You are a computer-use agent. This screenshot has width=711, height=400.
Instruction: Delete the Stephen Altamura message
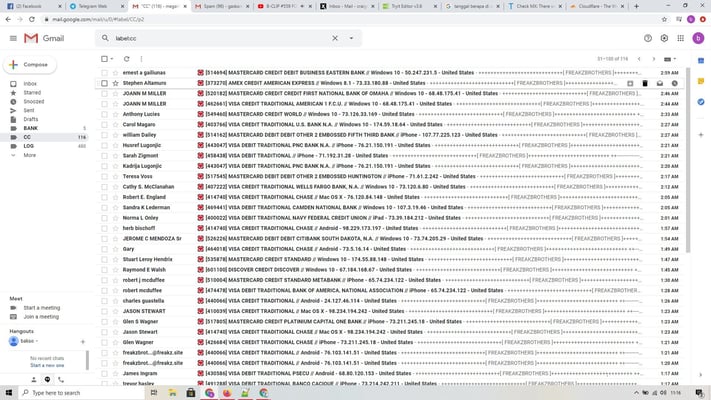[645, 83]
